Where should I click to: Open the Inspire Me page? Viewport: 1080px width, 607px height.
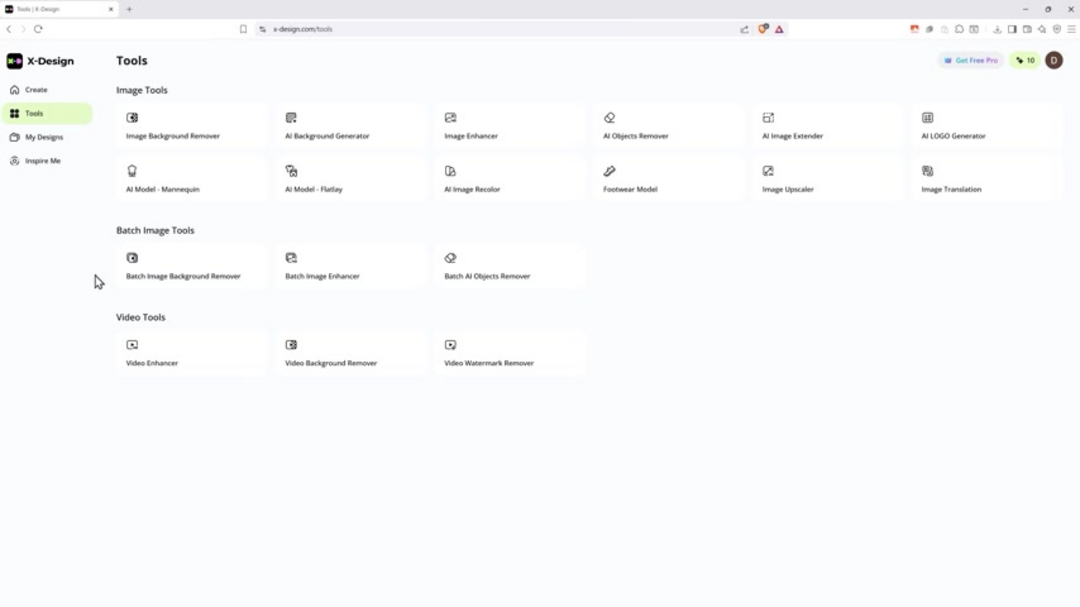(43, 160)
